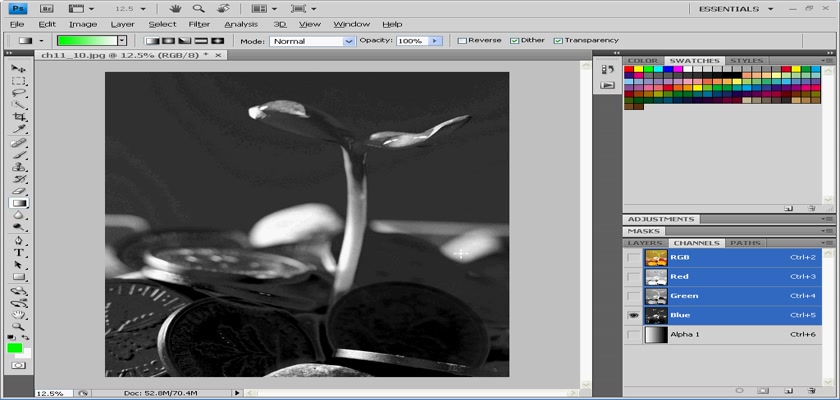Image resolution: width=840 pixels, height=400 pixels.
Task: Select the Clone Stamp tool
Action: 19,167
